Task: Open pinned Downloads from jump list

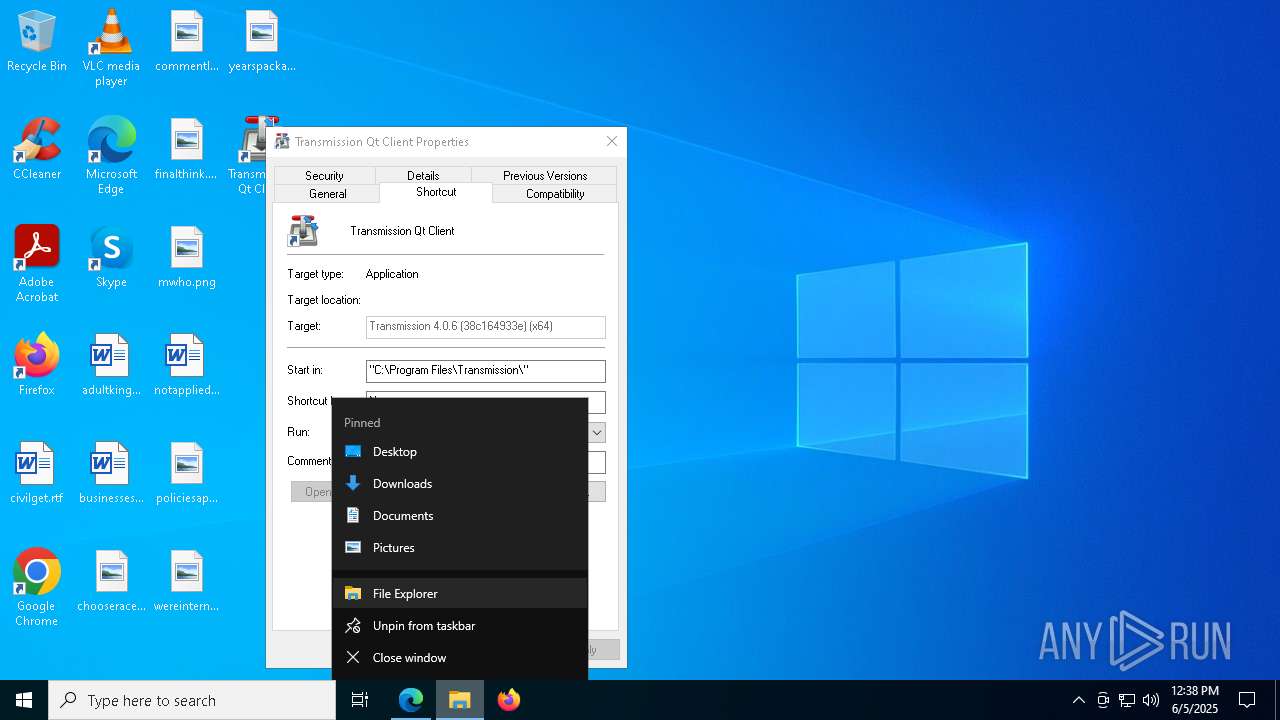Action: click(x=460, y=484)
